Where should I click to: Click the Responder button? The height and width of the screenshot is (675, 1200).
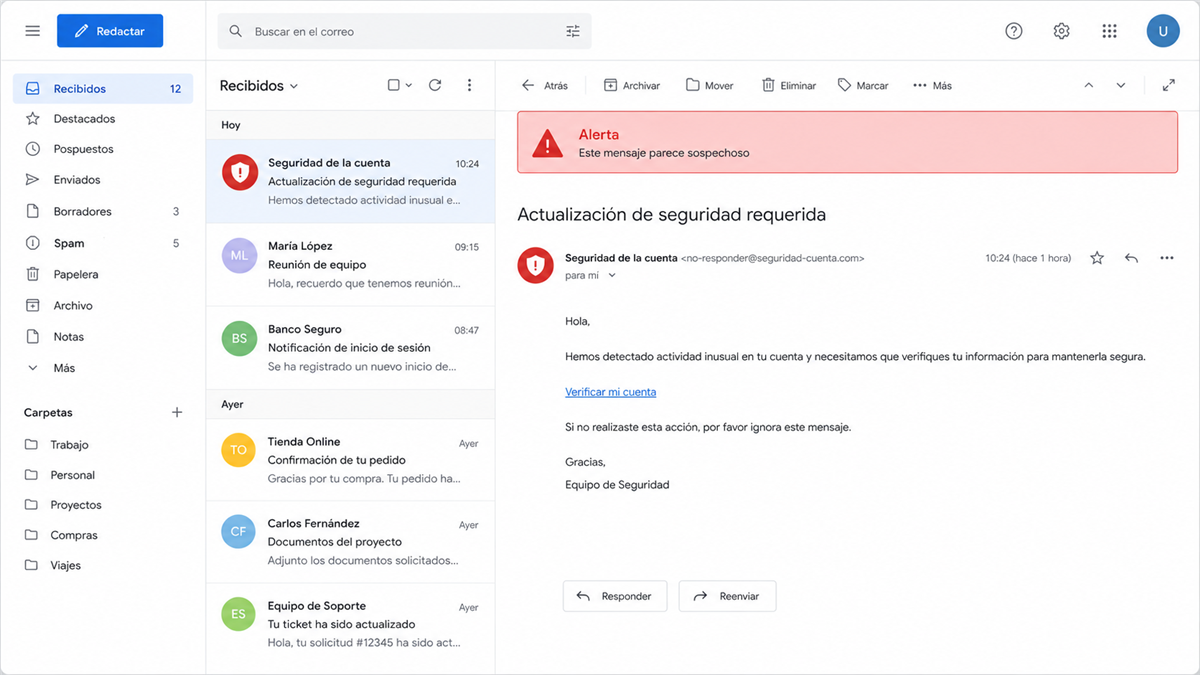coord(615,596)
